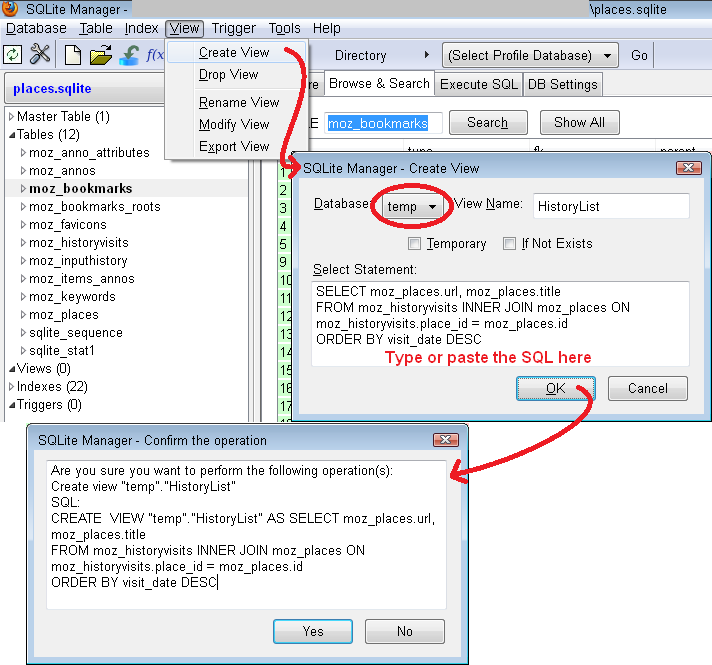The height and width of the screenshot is (665, 712).
Task: Open the Database menu
Action: pos(36,28)
